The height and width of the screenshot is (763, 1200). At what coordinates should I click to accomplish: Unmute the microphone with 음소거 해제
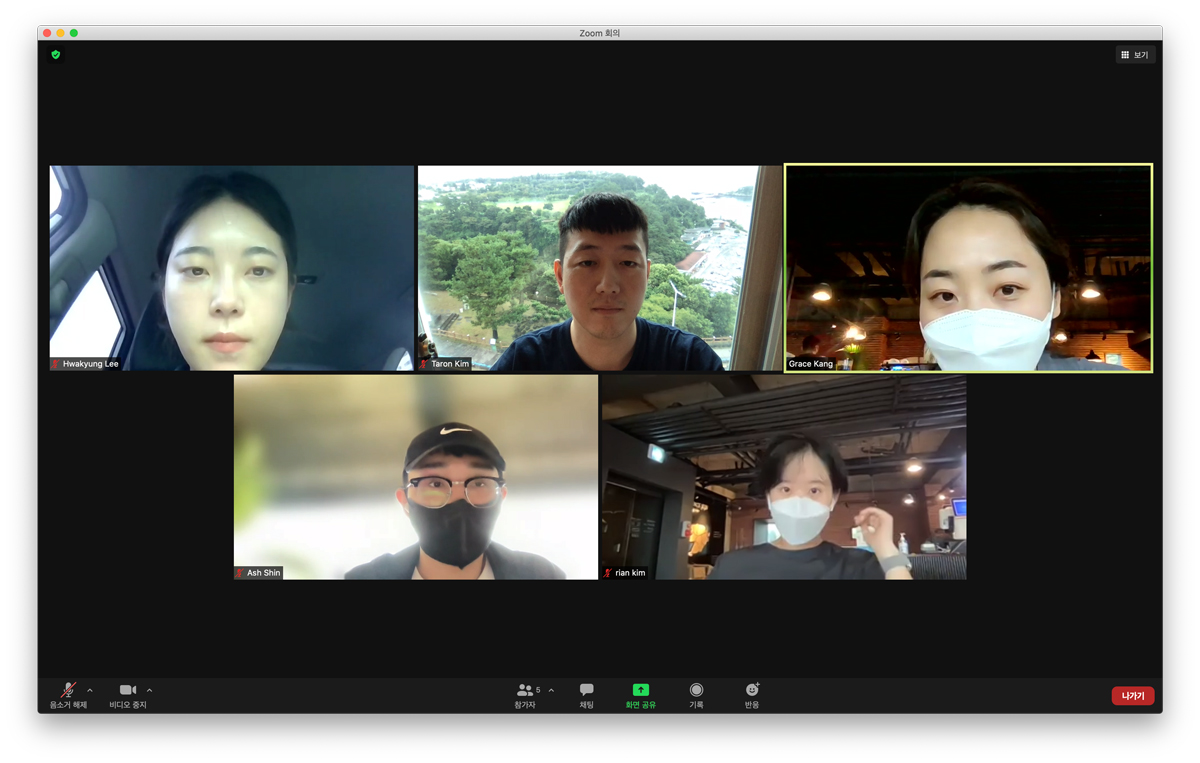pyautogui.click(x=68, y=695)
